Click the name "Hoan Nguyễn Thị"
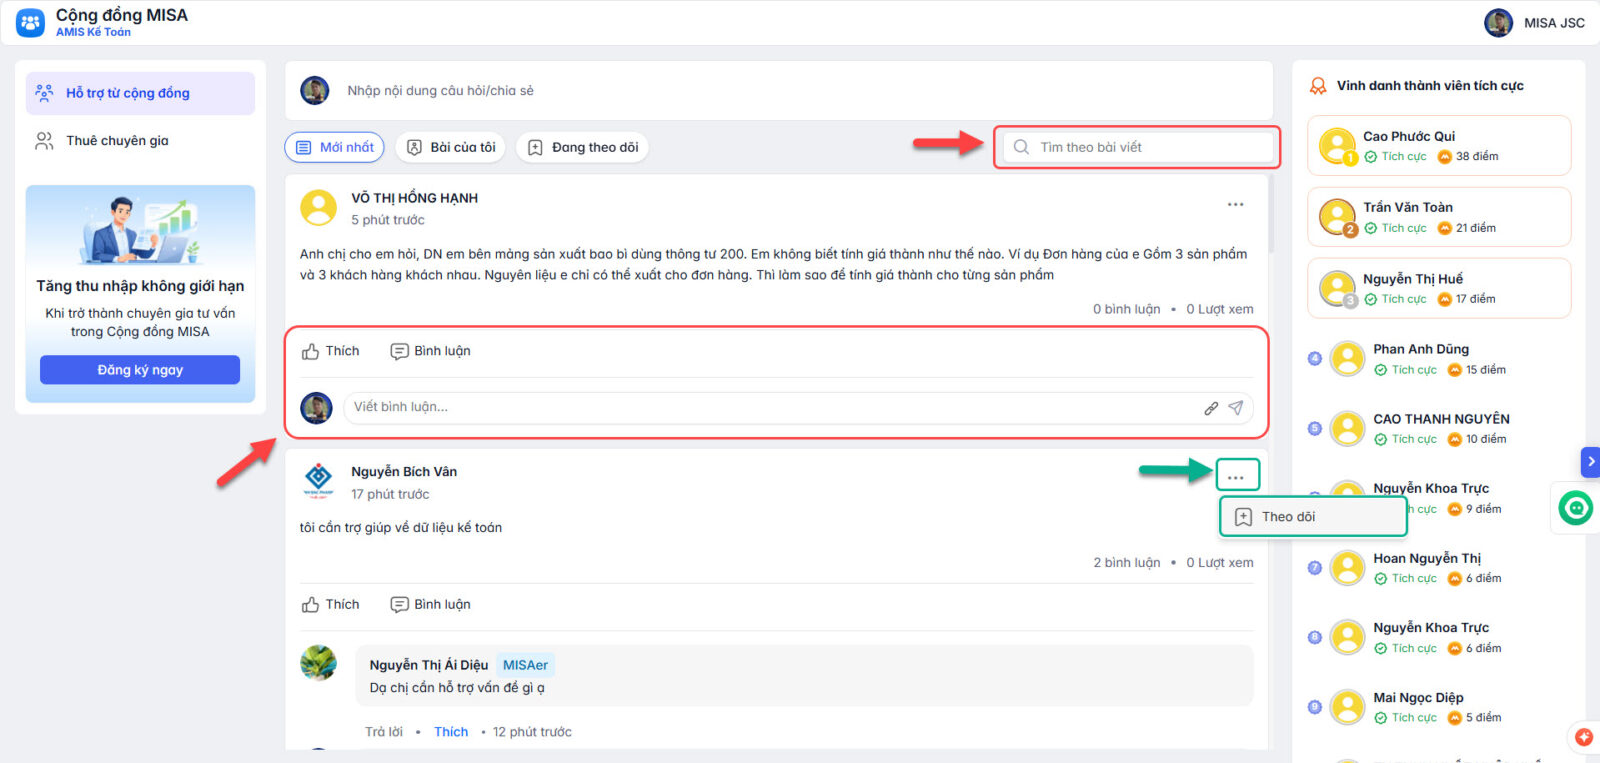This screenshot has height=763, width=1600. [1427, 558]
